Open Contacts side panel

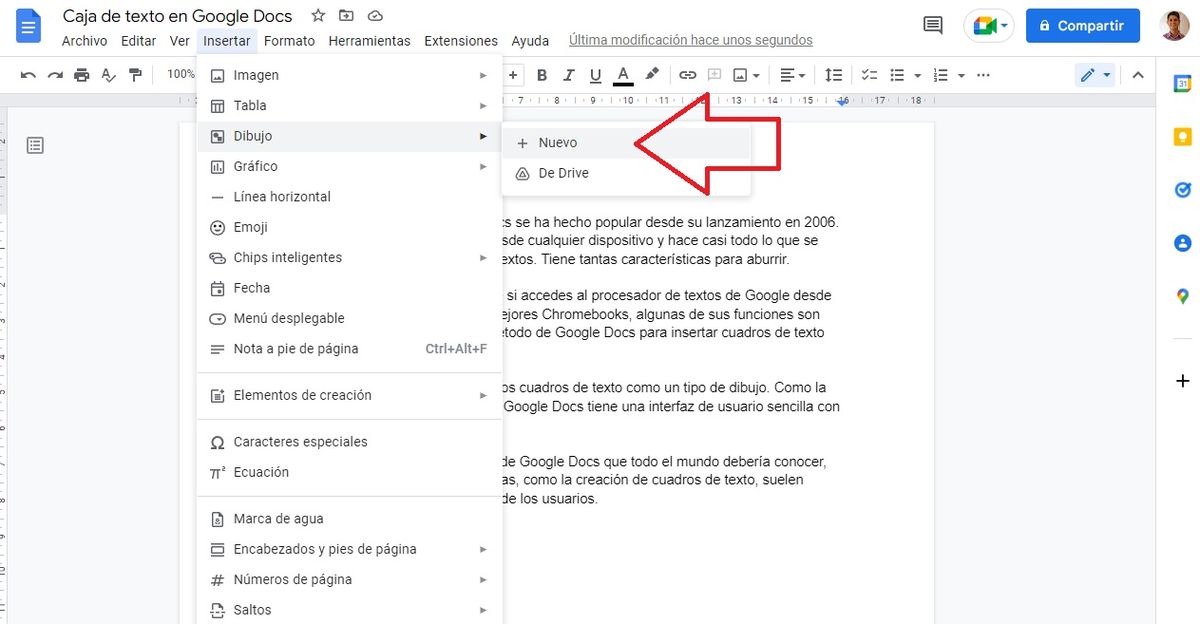tap(1182, 243)
